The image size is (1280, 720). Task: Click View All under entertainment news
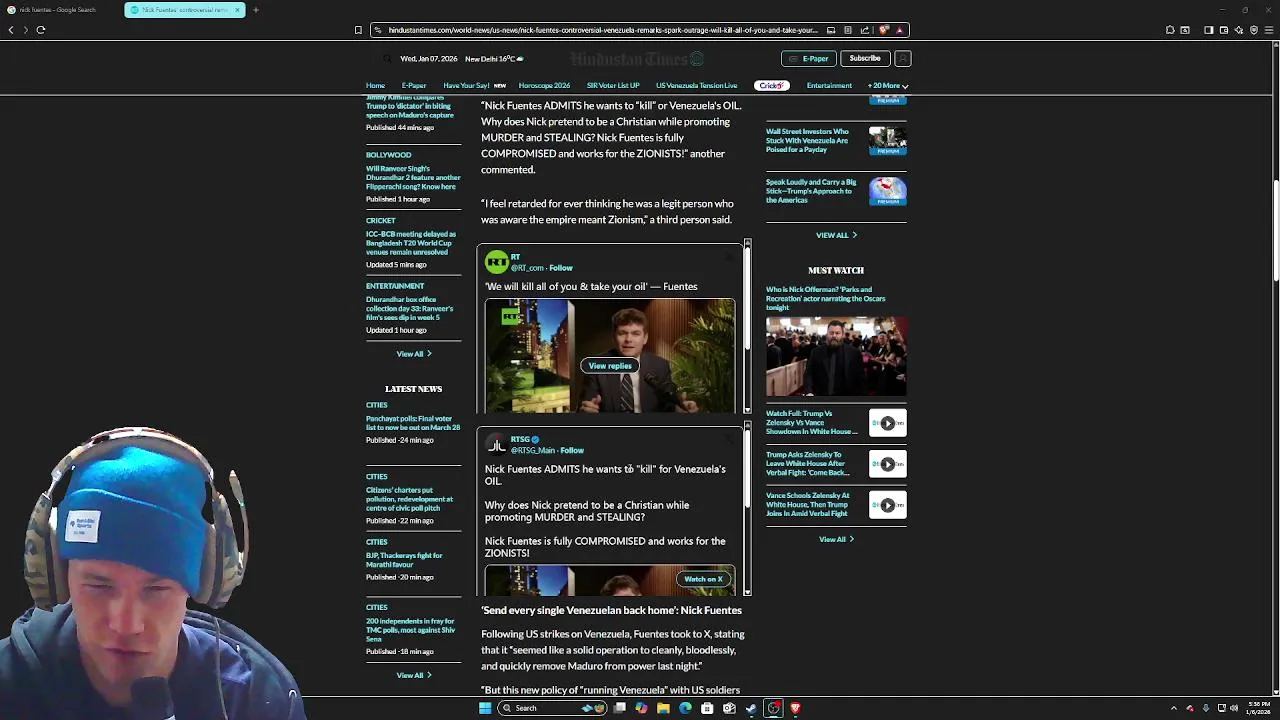coord(413,354)
